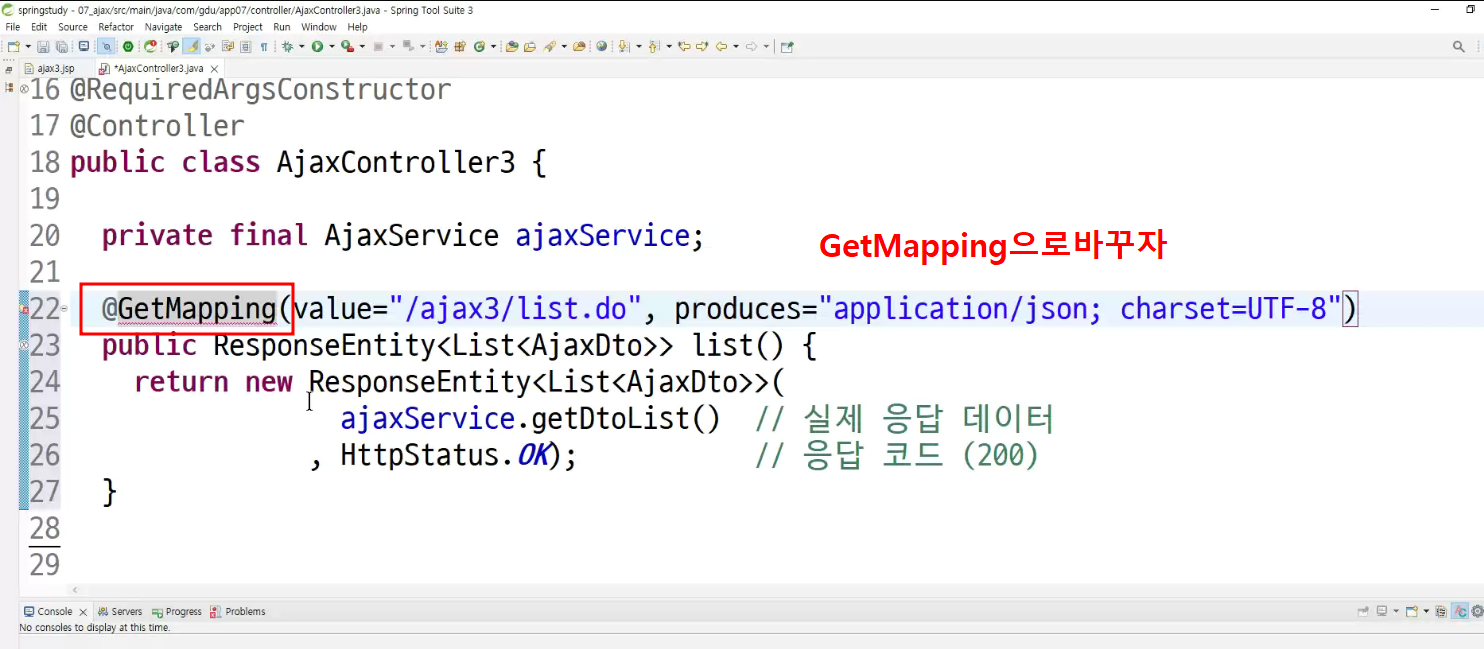Click the Previous Annotation icon
The height and width of the screenshot is (649, 1484).
pyautogui.click(x=653, y=46)
